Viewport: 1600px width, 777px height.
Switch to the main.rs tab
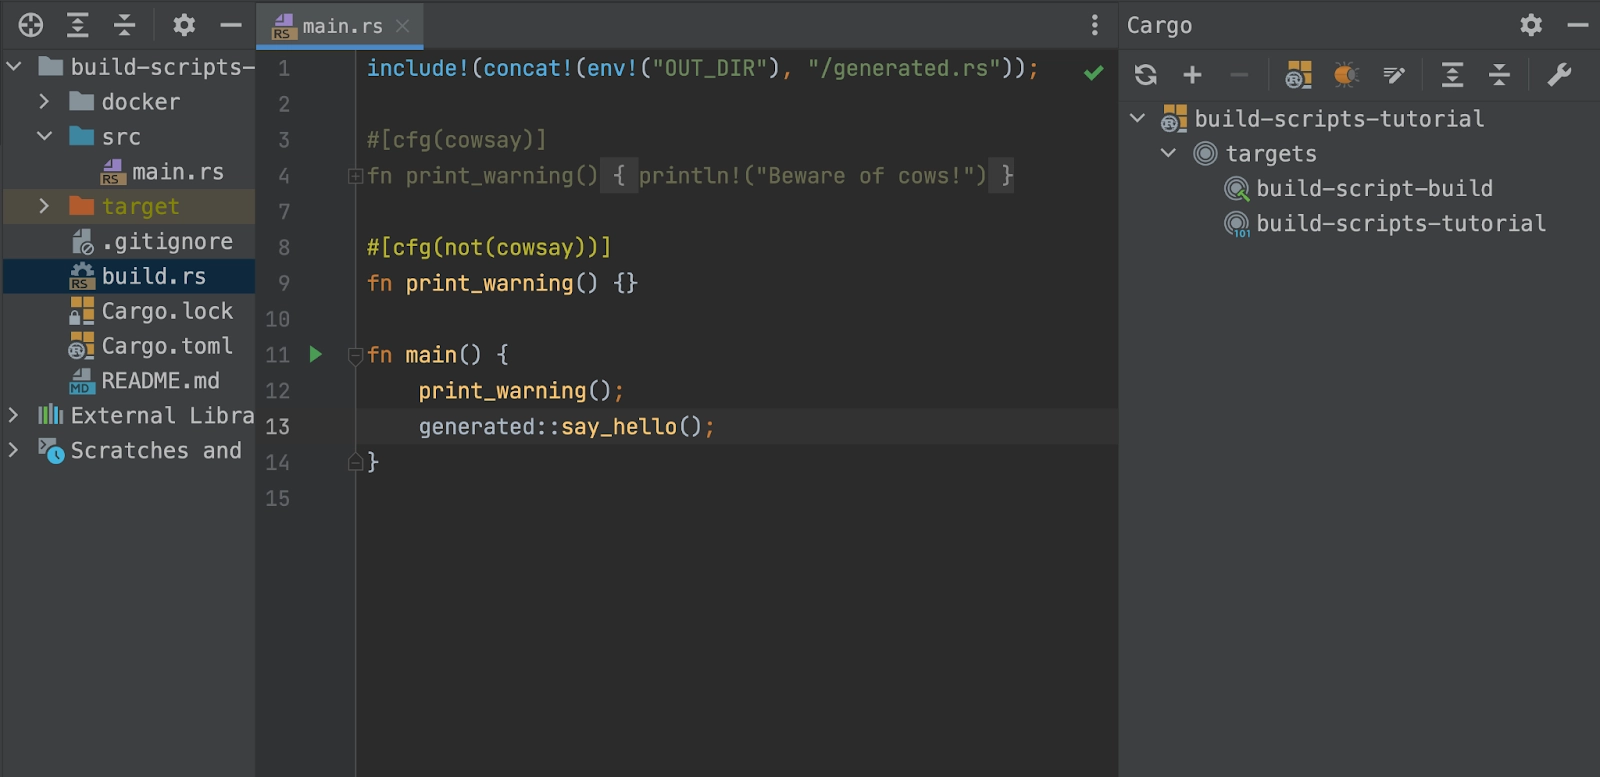tap(342, 26)
